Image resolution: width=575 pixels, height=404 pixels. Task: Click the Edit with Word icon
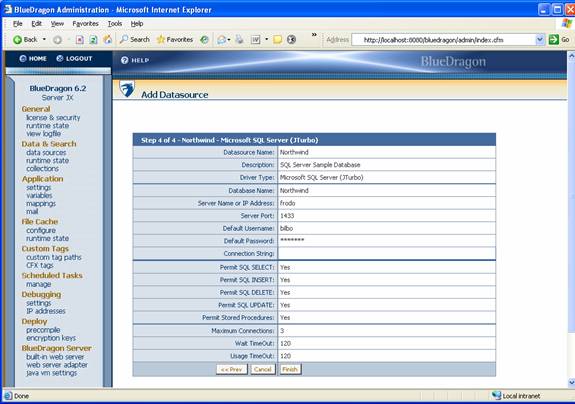click(x=255, y=40)
